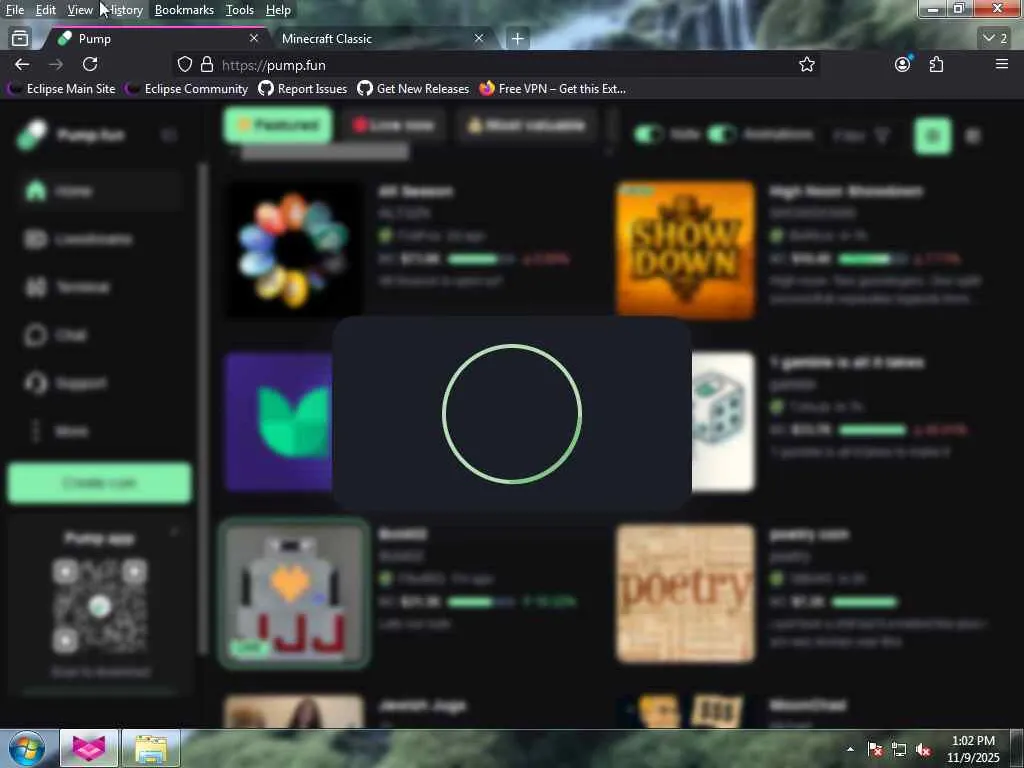
Task: Open the gray robot coin thumbnail
Action: coord(295,593)
